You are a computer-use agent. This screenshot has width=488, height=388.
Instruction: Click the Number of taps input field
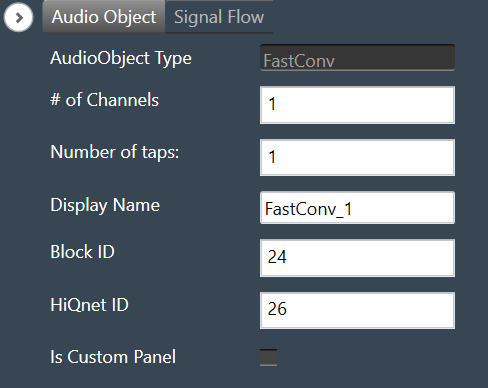[x=357, y=158]
